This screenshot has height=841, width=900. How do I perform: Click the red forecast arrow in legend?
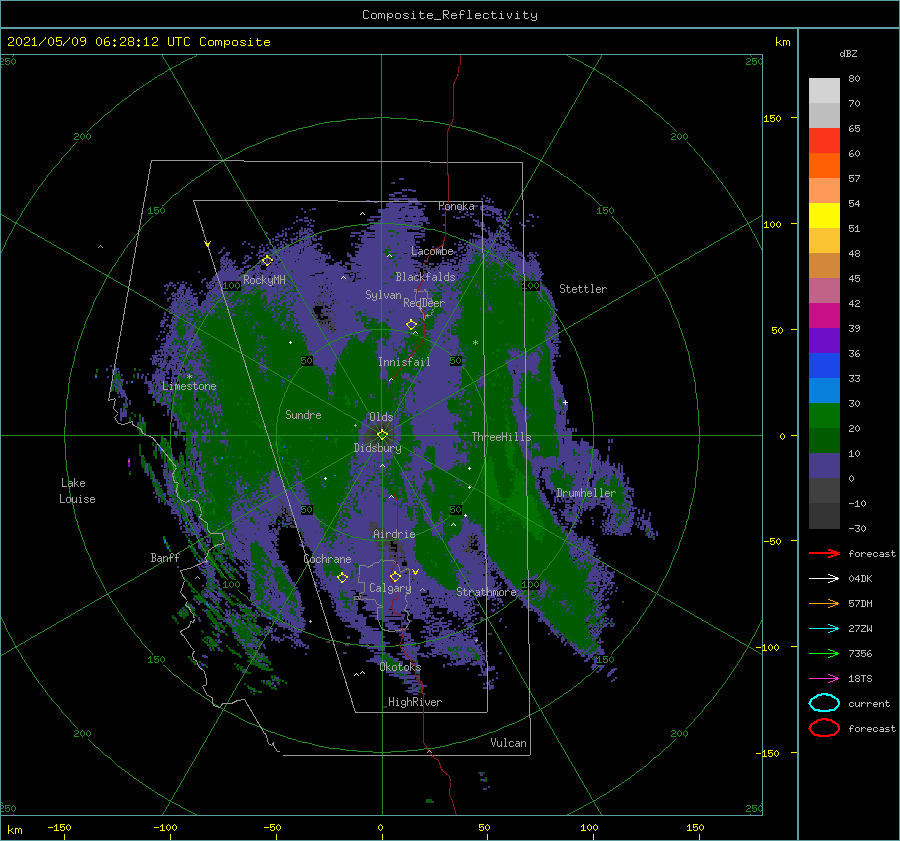click(824, 553)
